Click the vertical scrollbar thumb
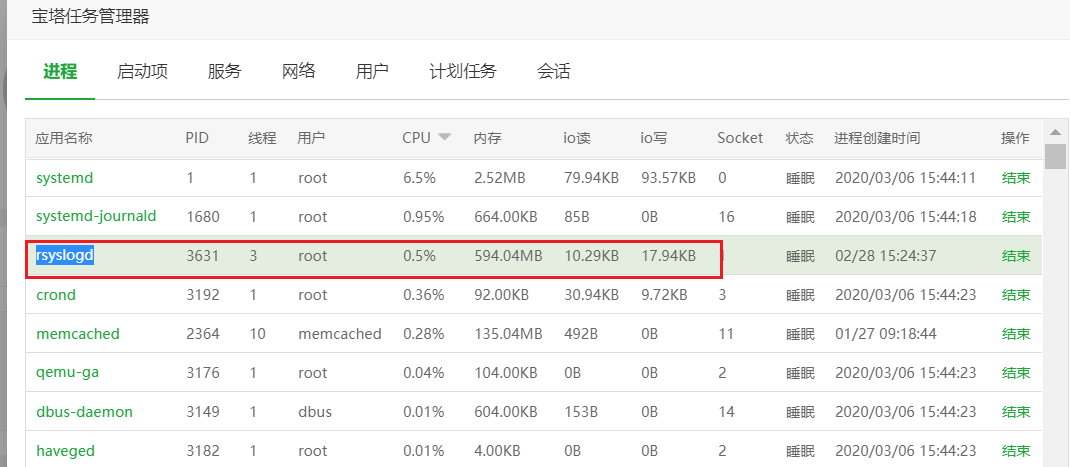 pyautogui.click(x=1055, y=156)
